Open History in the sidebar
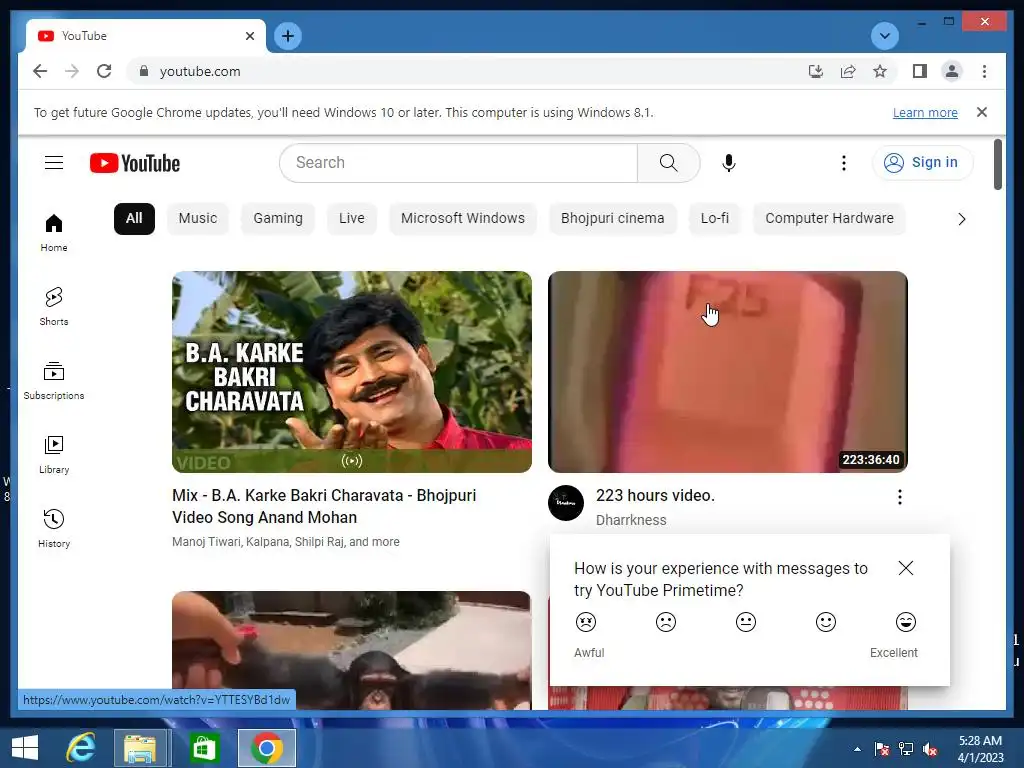This screenshot has width=1024, height=768. point(54,528)
